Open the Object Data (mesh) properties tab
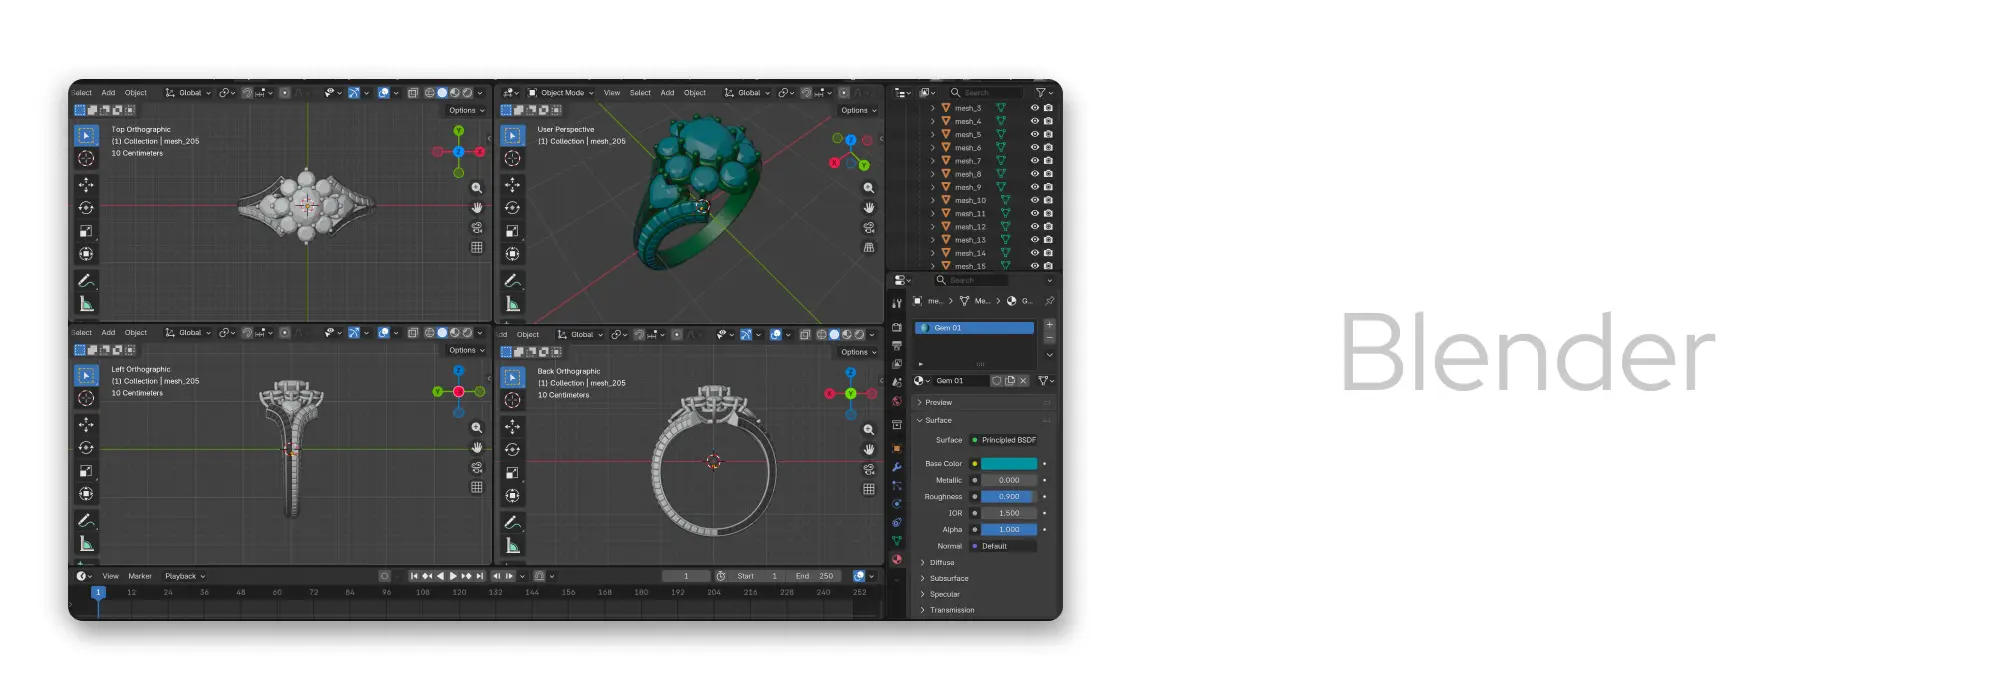The width and height of the screenshot is (2000, 700). click(x=897, y=541)
